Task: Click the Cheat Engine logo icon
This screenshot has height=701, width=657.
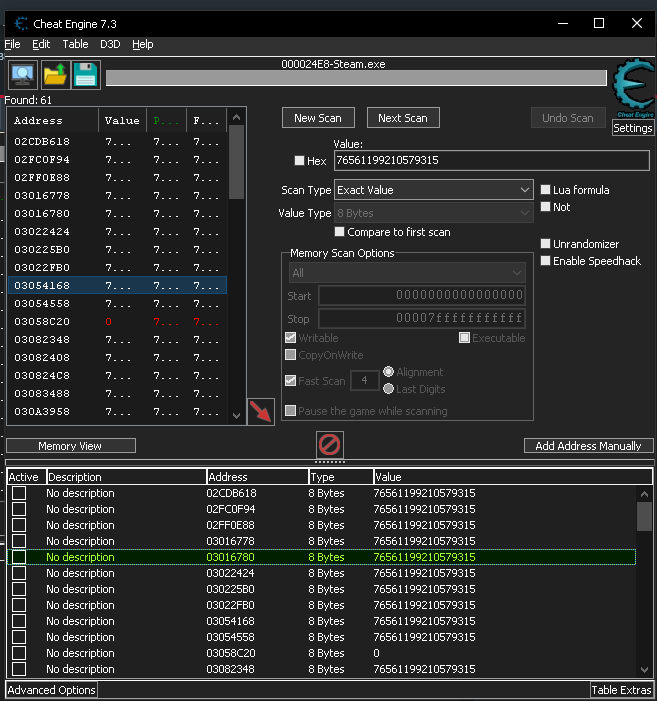Action: (632, 84)
